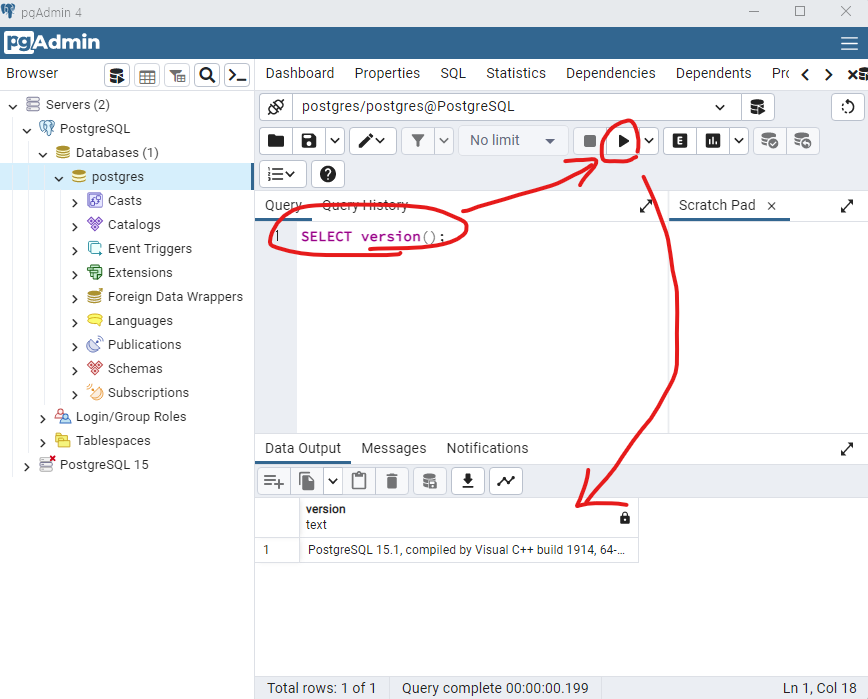Click into the SQL query editor line
Viewport: 868px width, 699px height.
pos(482,237)
